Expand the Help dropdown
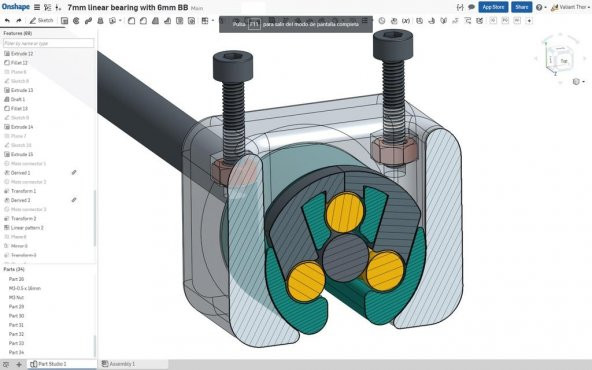 tap(541, 7)
